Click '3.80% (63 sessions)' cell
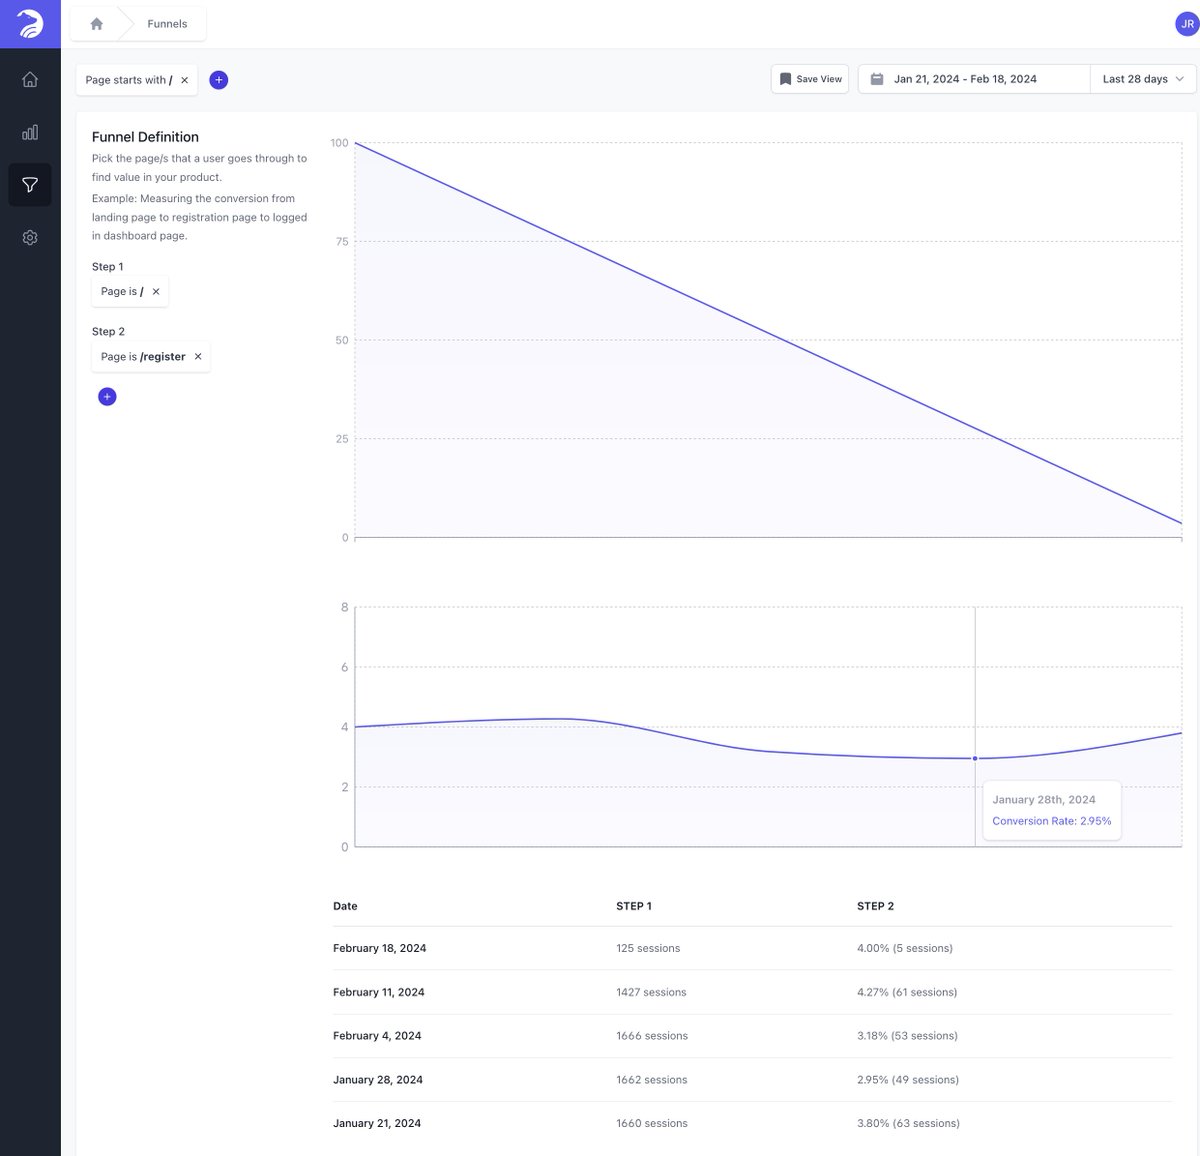The image size is (1200, 1156). click(908, 1124)
